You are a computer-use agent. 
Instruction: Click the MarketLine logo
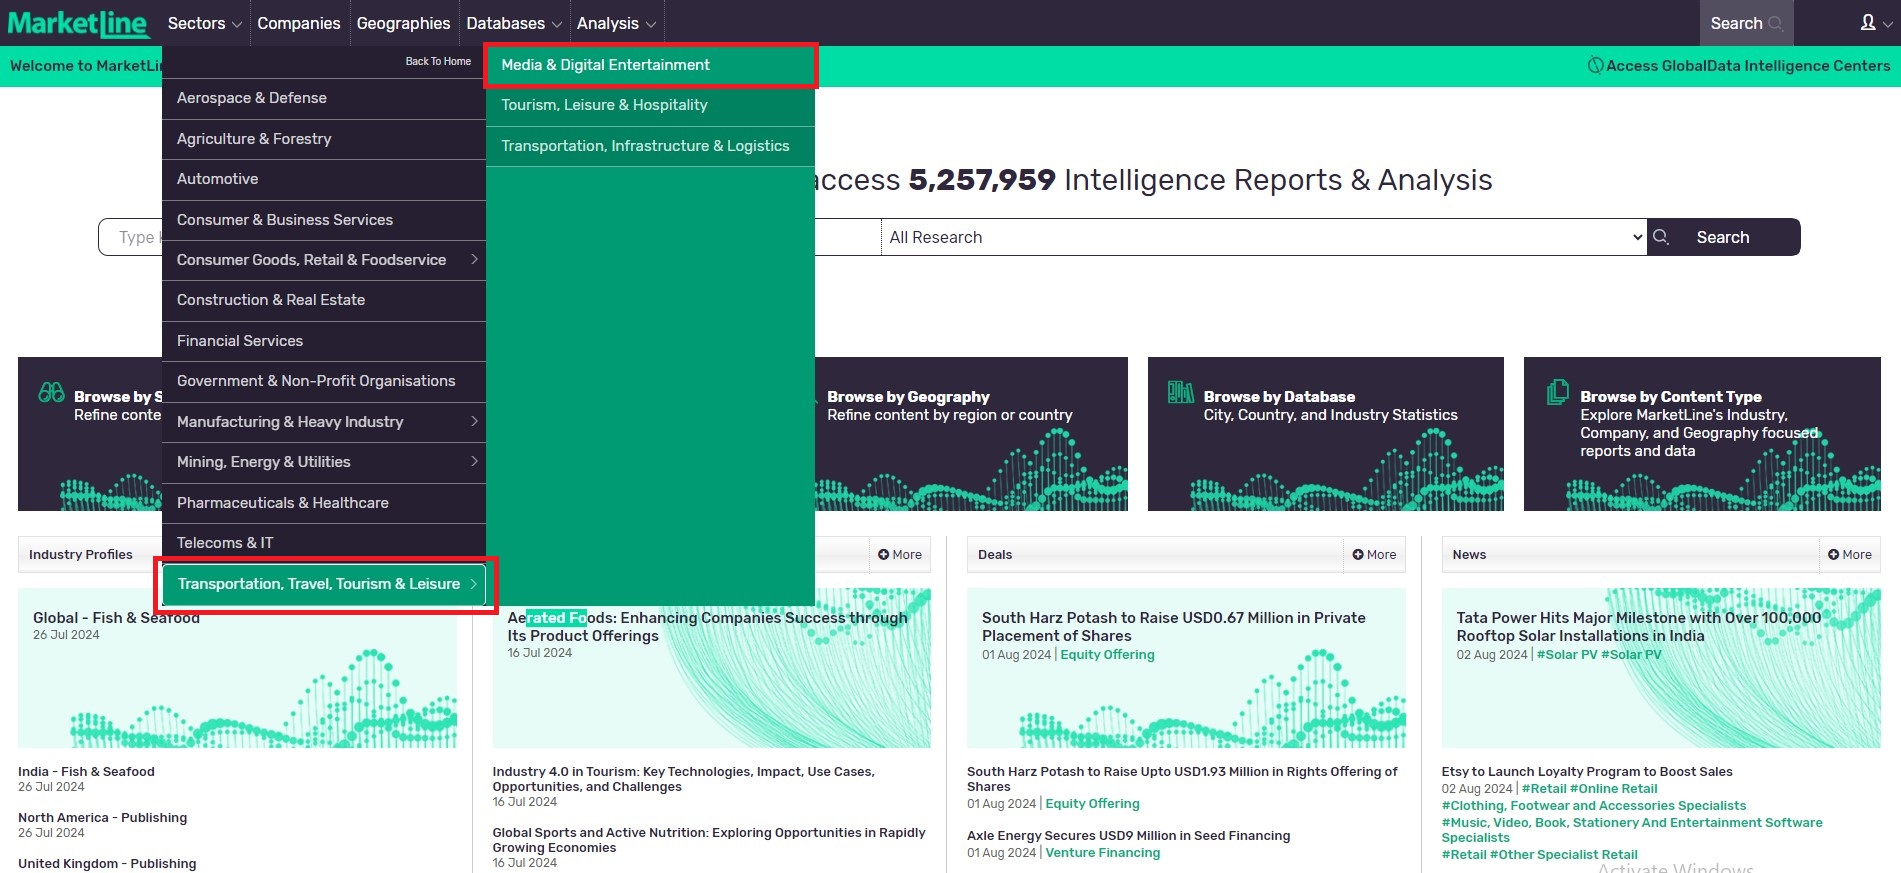point(78,23)
